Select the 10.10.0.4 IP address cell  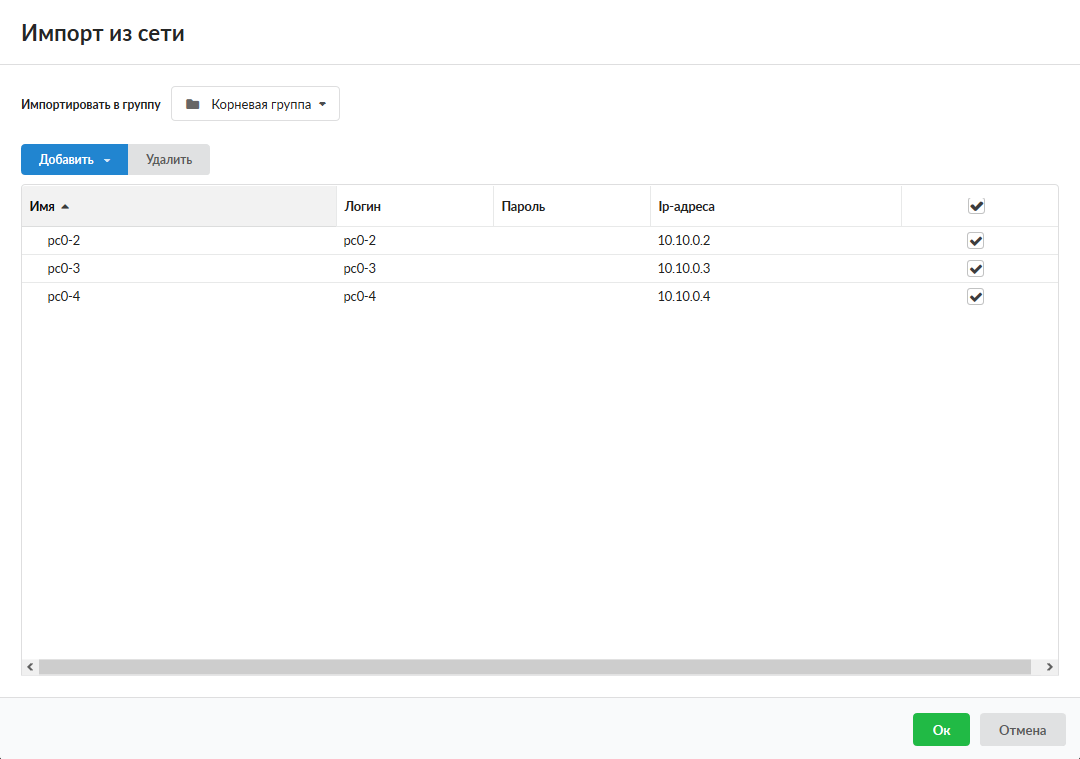coord(684,297)
